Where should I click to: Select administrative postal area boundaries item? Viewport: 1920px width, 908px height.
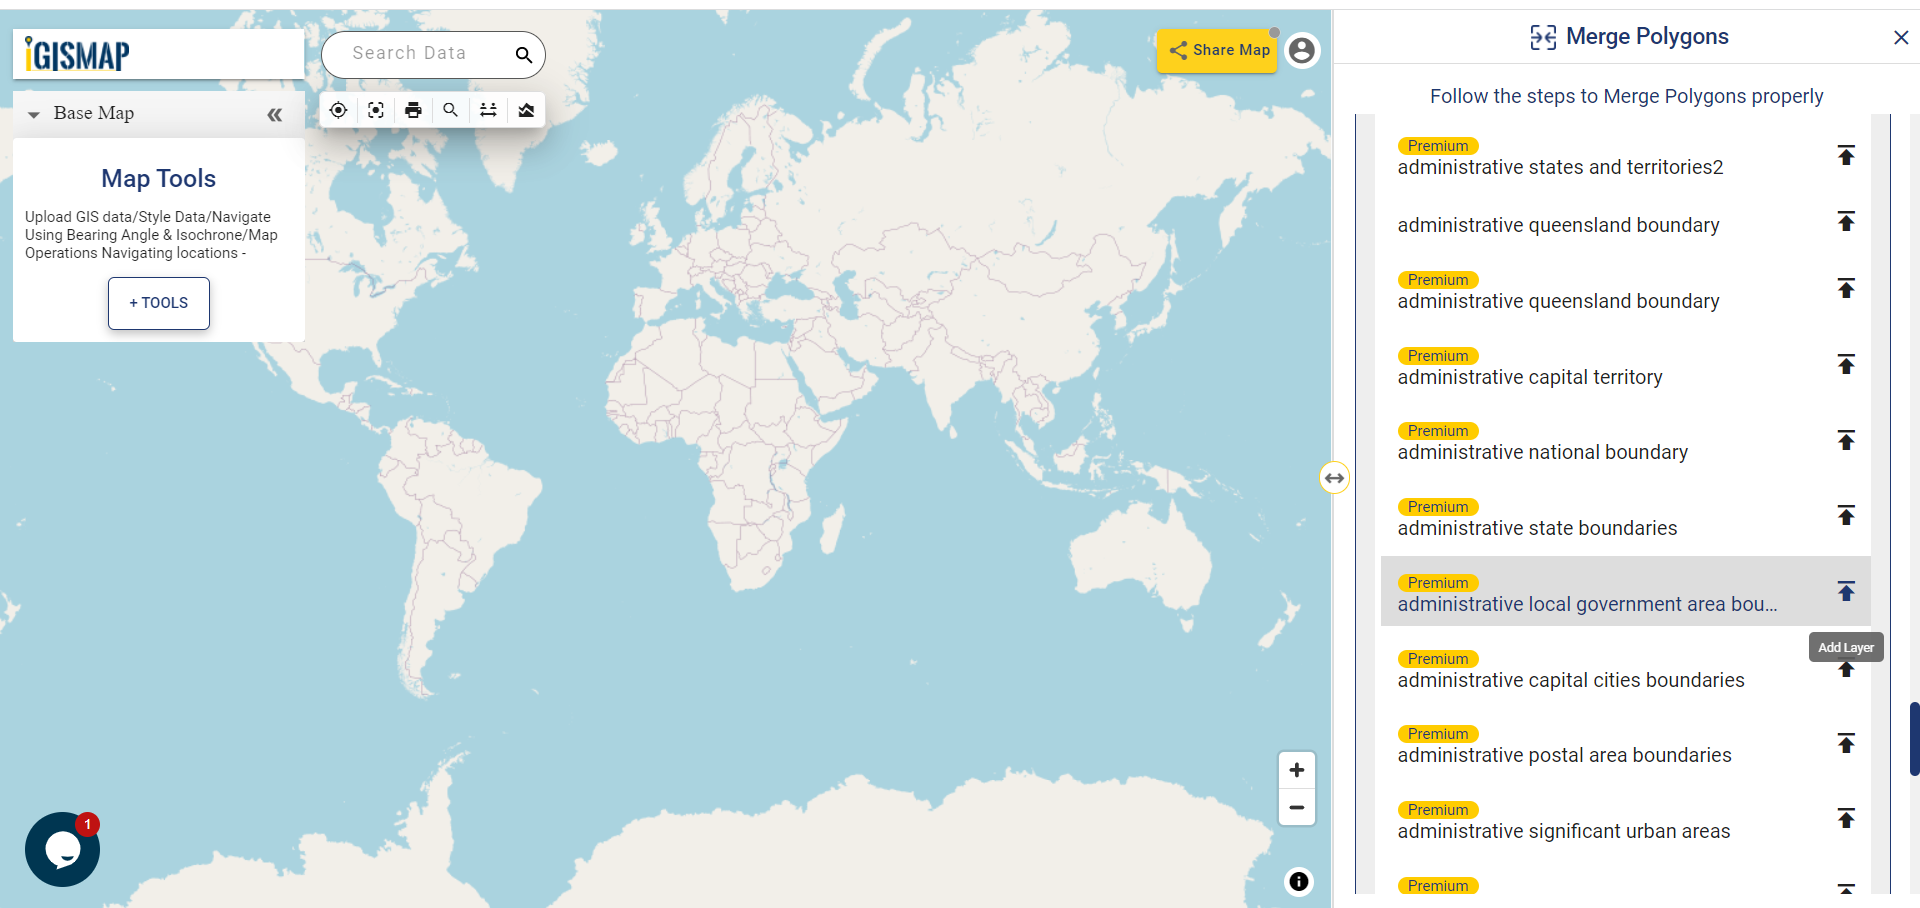pos(1564,755)
